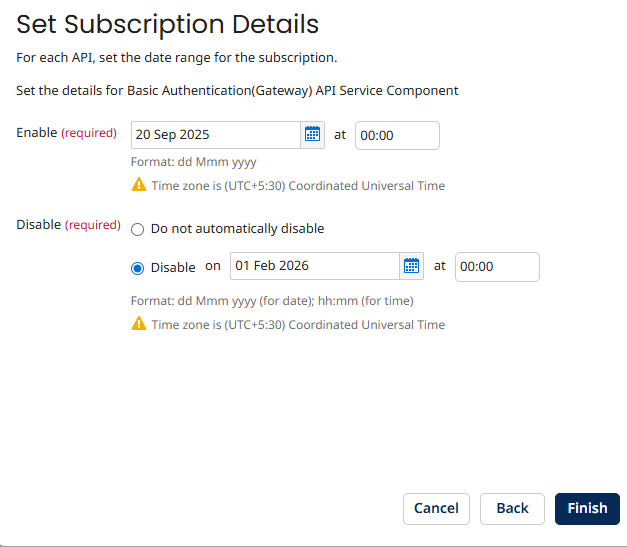Go back with the Back button
Image resolution: width=627 pixels, height=547 pixels.
pyautogui.click(x=512, y=508)
